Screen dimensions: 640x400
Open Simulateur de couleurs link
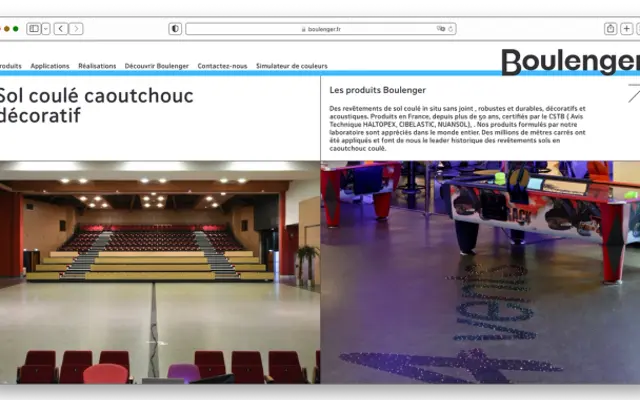292,66
